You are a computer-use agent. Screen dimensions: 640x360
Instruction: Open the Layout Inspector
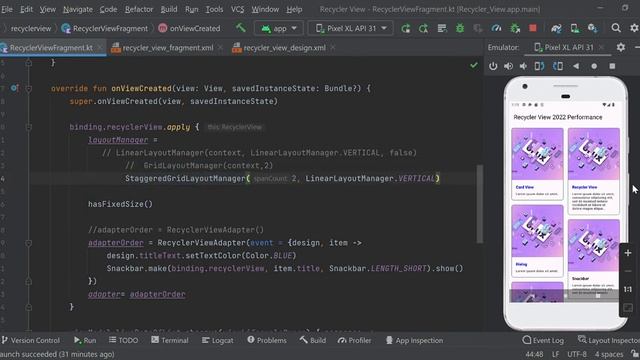609,340
